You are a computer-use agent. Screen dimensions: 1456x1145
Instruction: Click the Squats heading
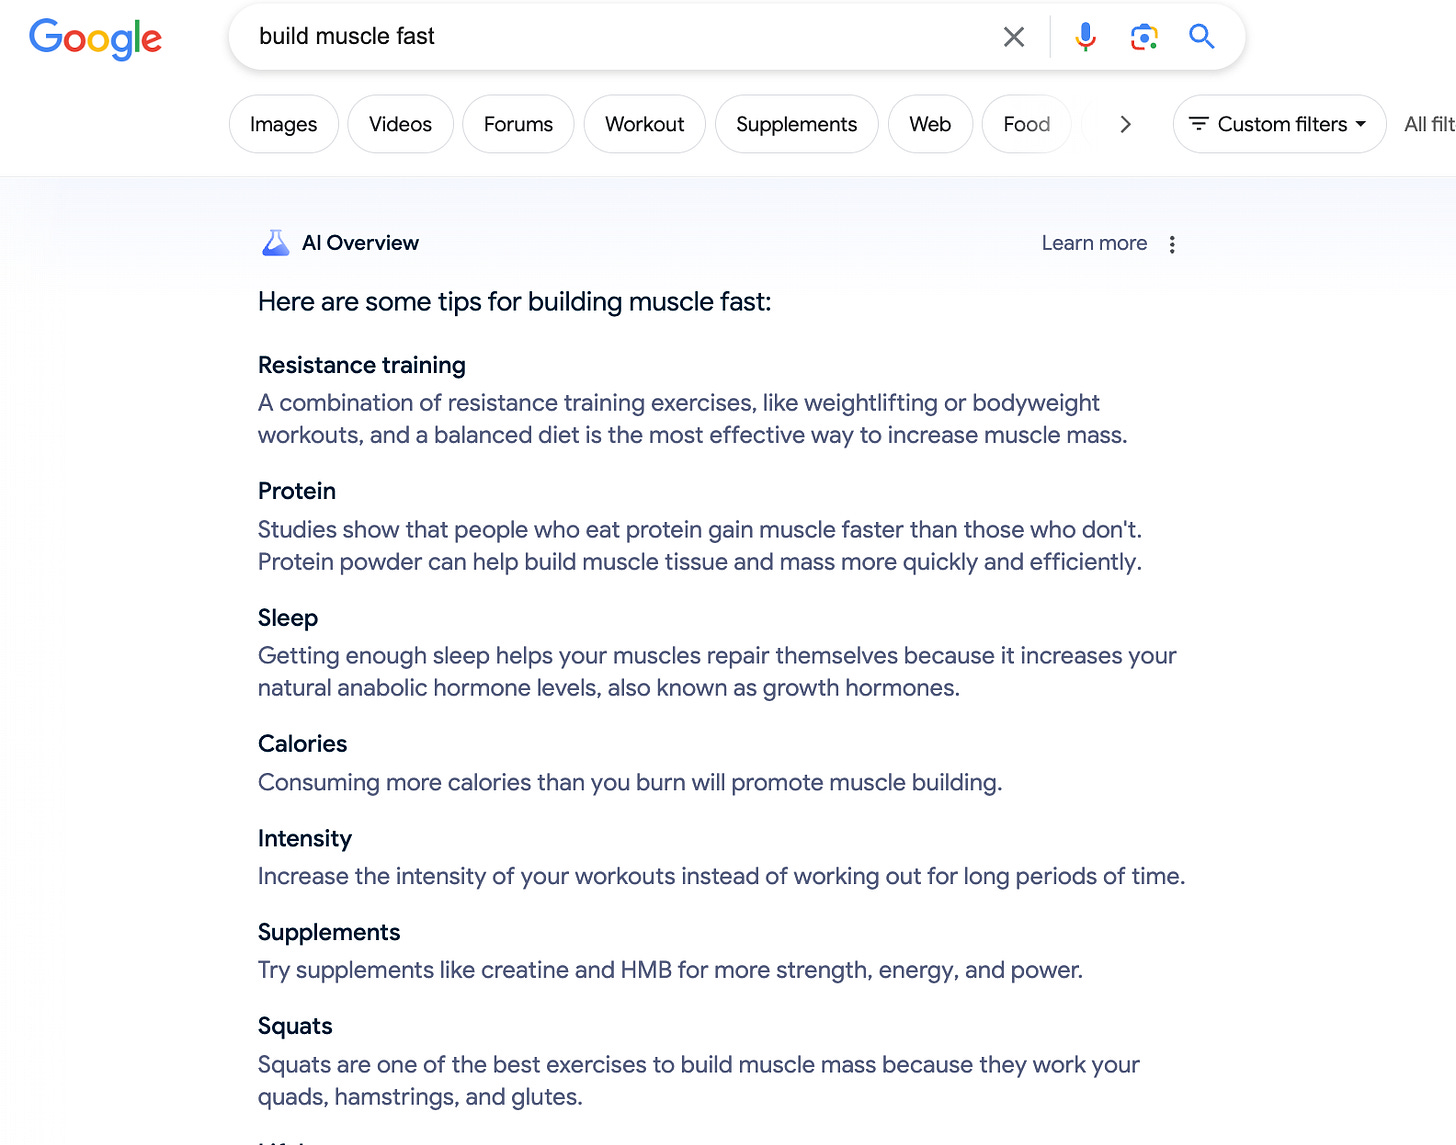click(x=295, y=1026)
